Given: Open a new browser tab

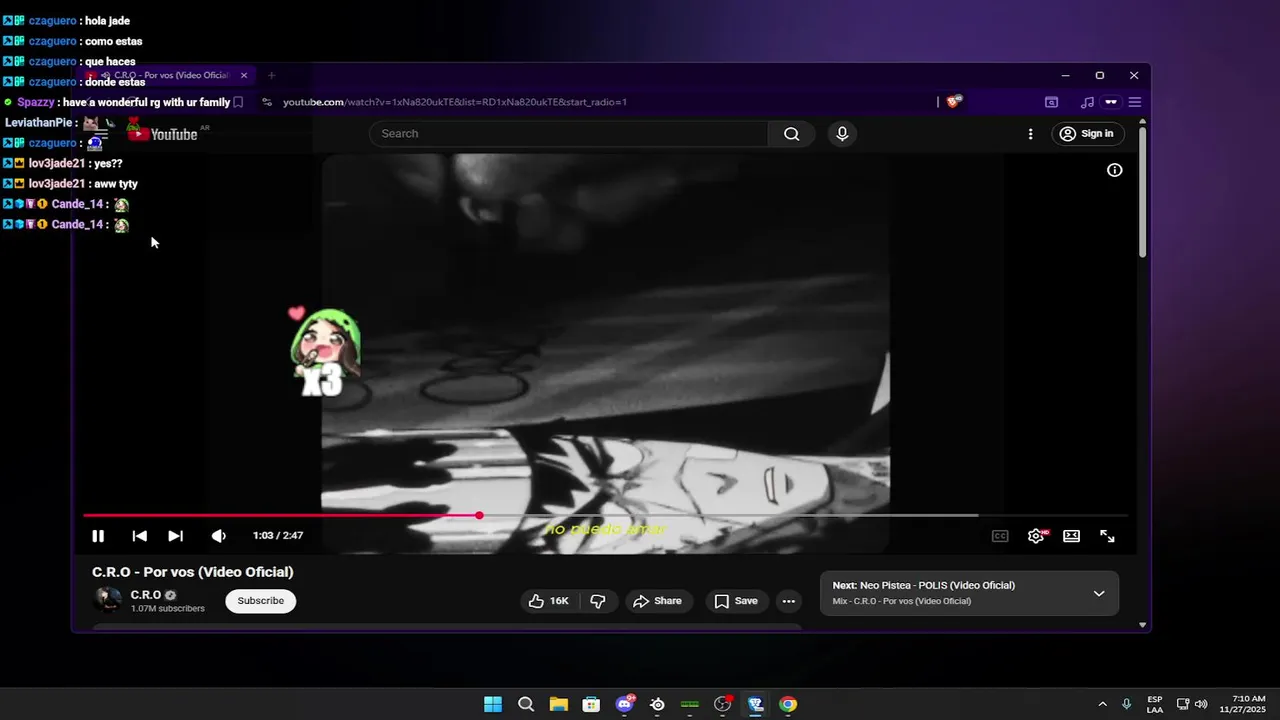Looking at the screenshot, I should (x=271, y=75).
